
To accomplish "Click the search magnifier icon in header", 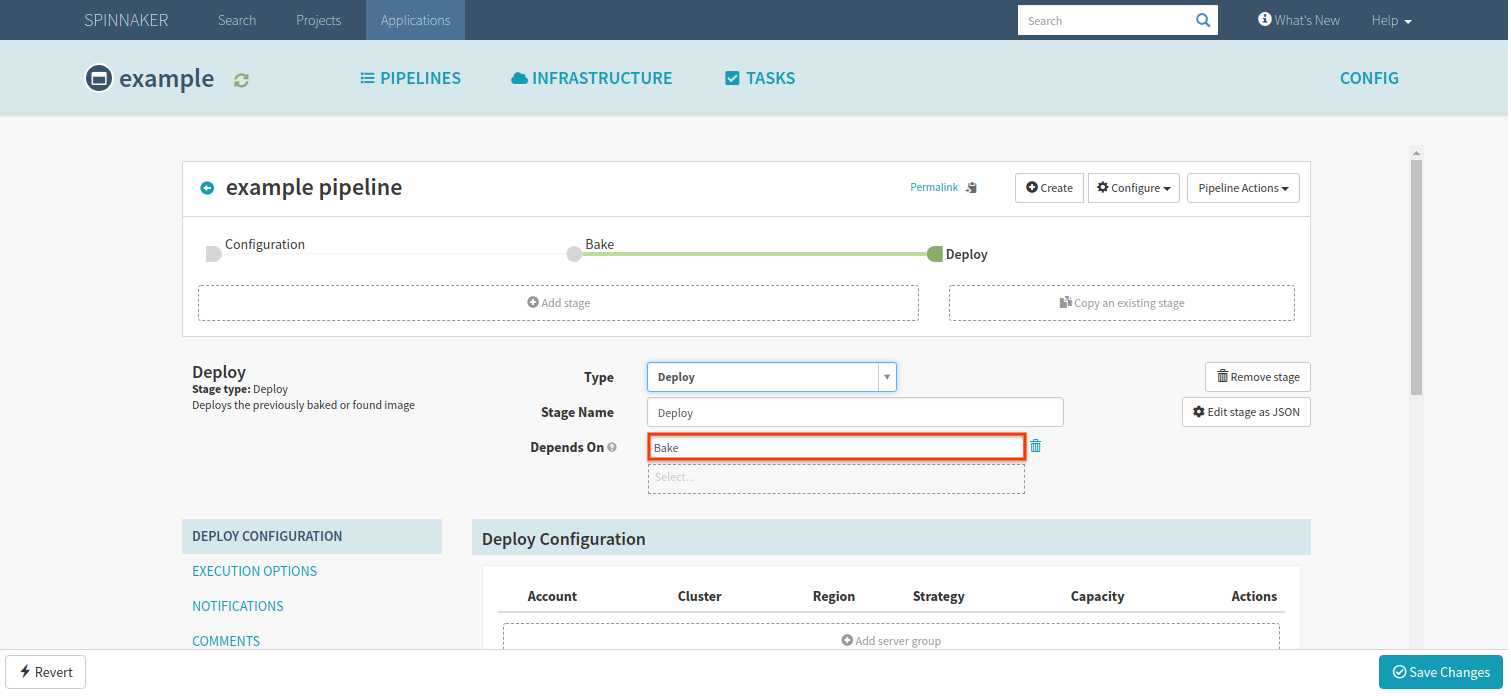I will pyautogui.click(x=1202, y=20).
